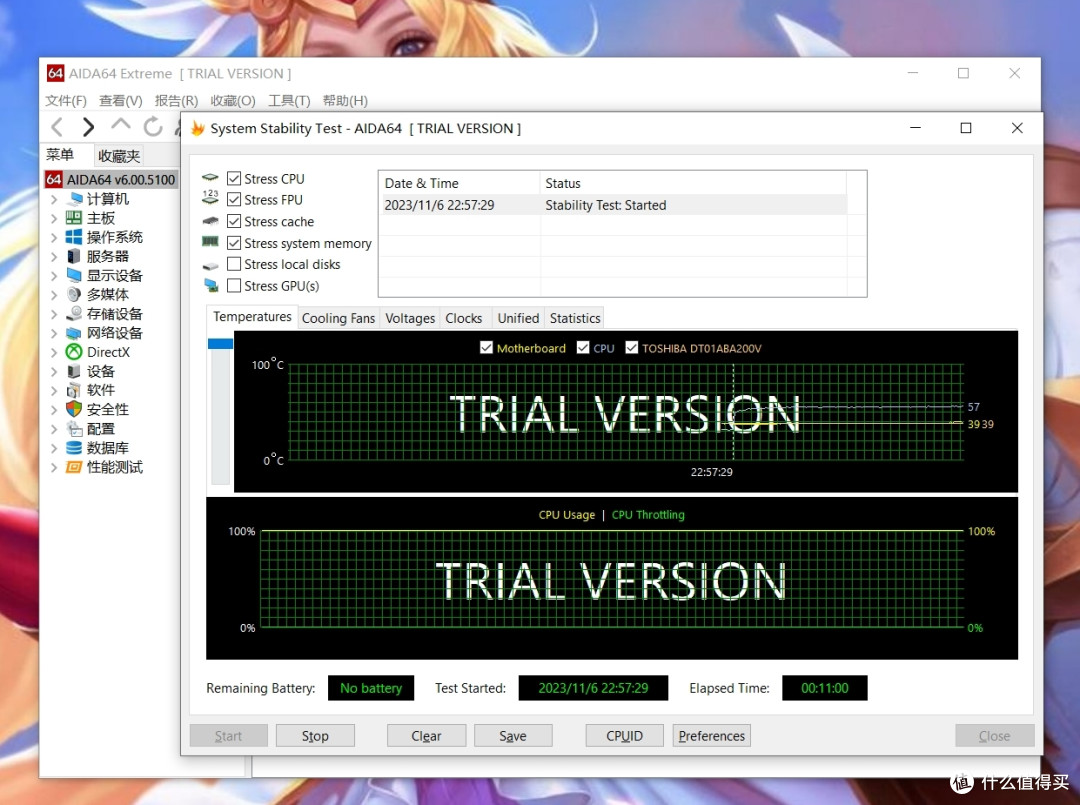Open the 文件(F) menu

66,101
